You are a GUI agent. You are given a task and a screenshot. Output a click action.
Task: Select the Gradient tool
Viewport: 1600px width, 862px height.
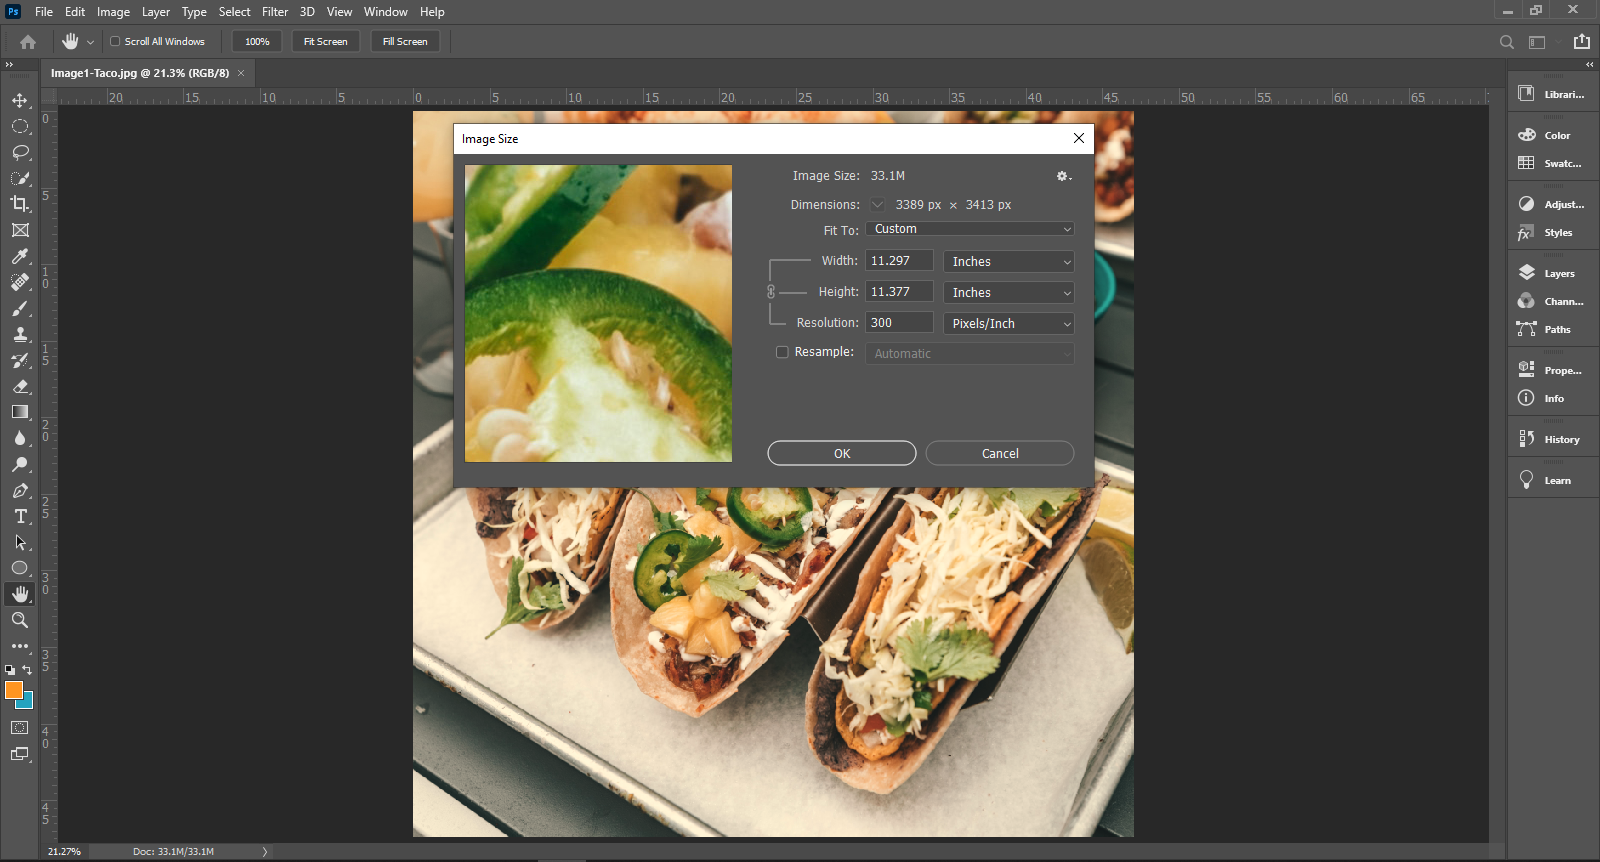coord(20,412)
